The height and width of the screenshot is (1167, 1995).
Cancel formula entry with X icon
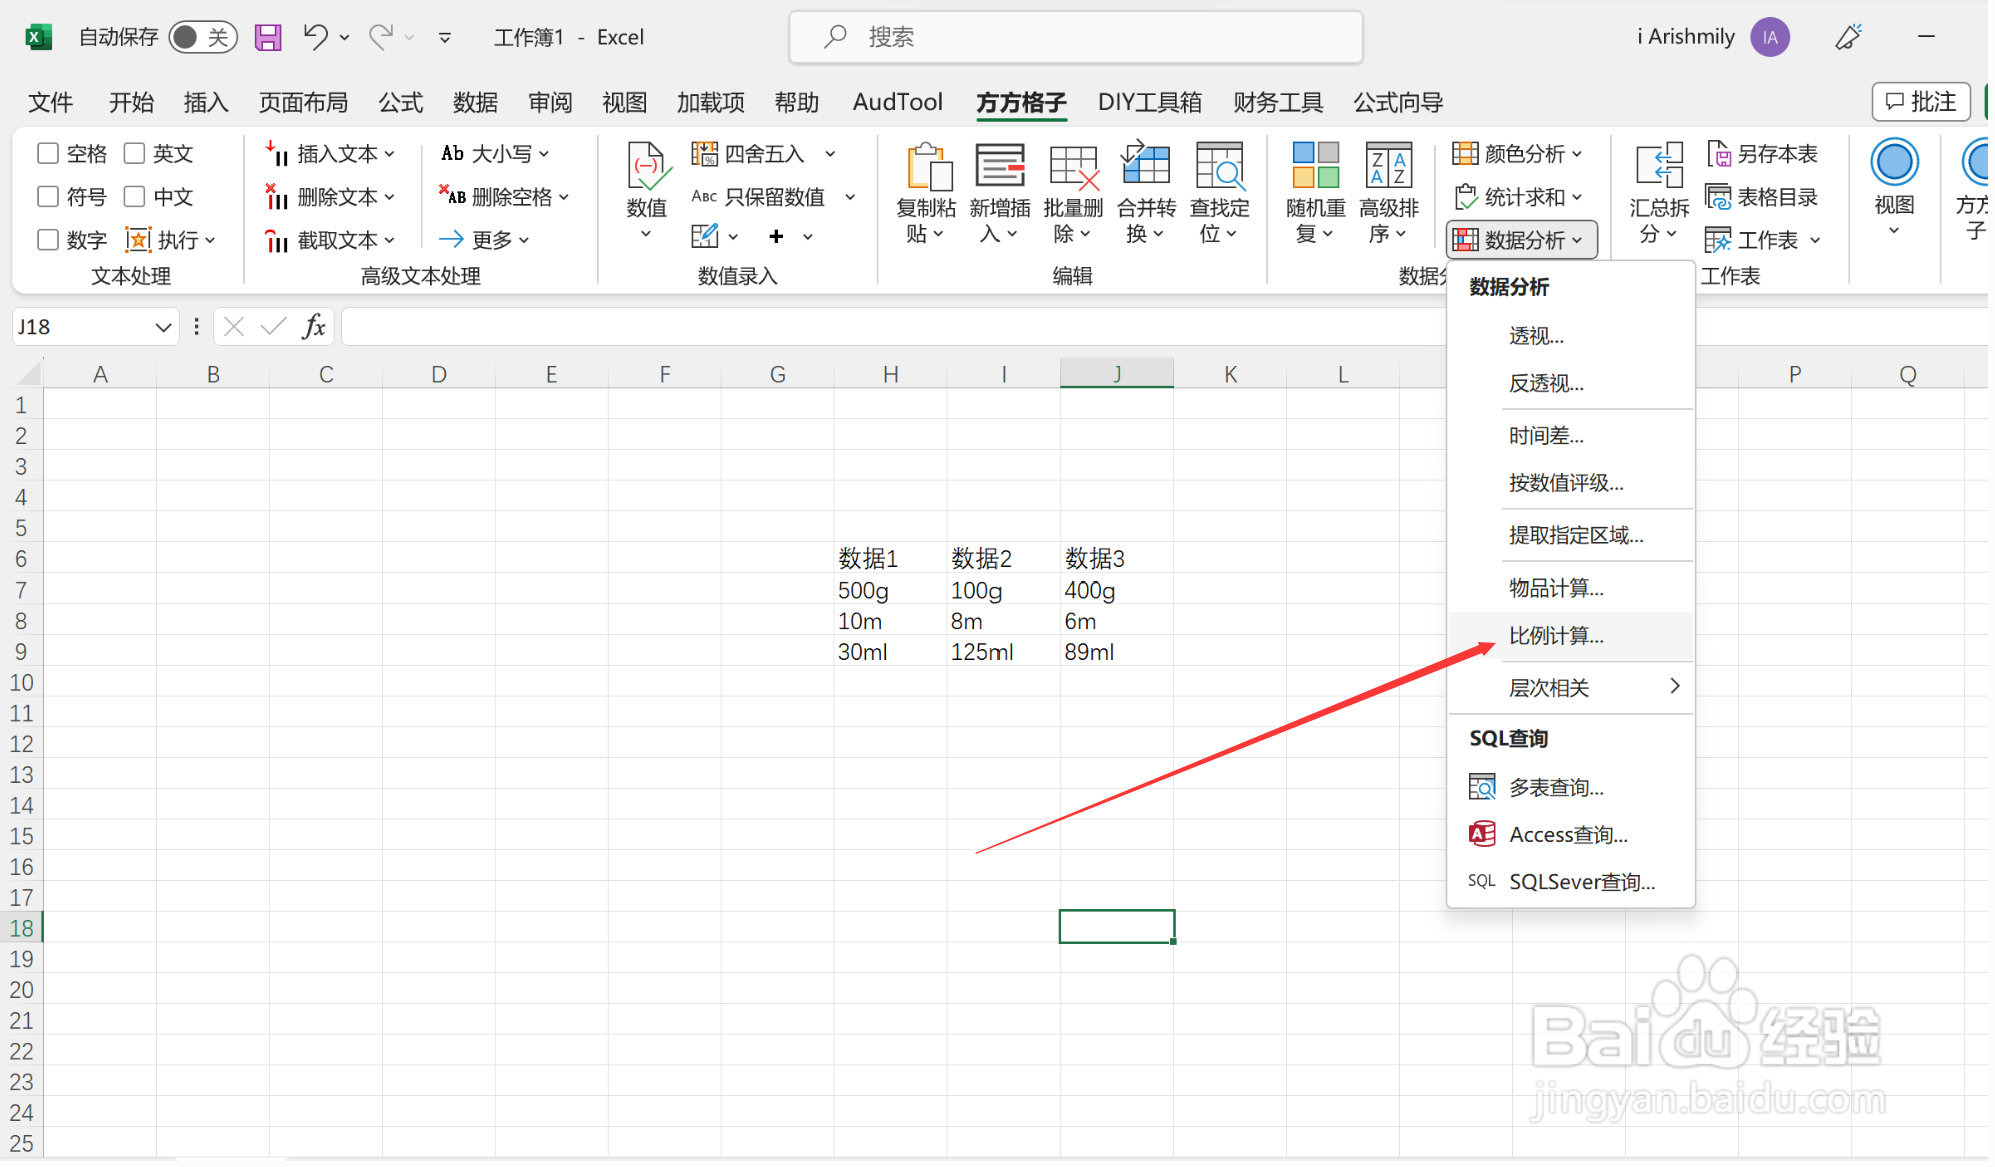click(x=234, y=327)
